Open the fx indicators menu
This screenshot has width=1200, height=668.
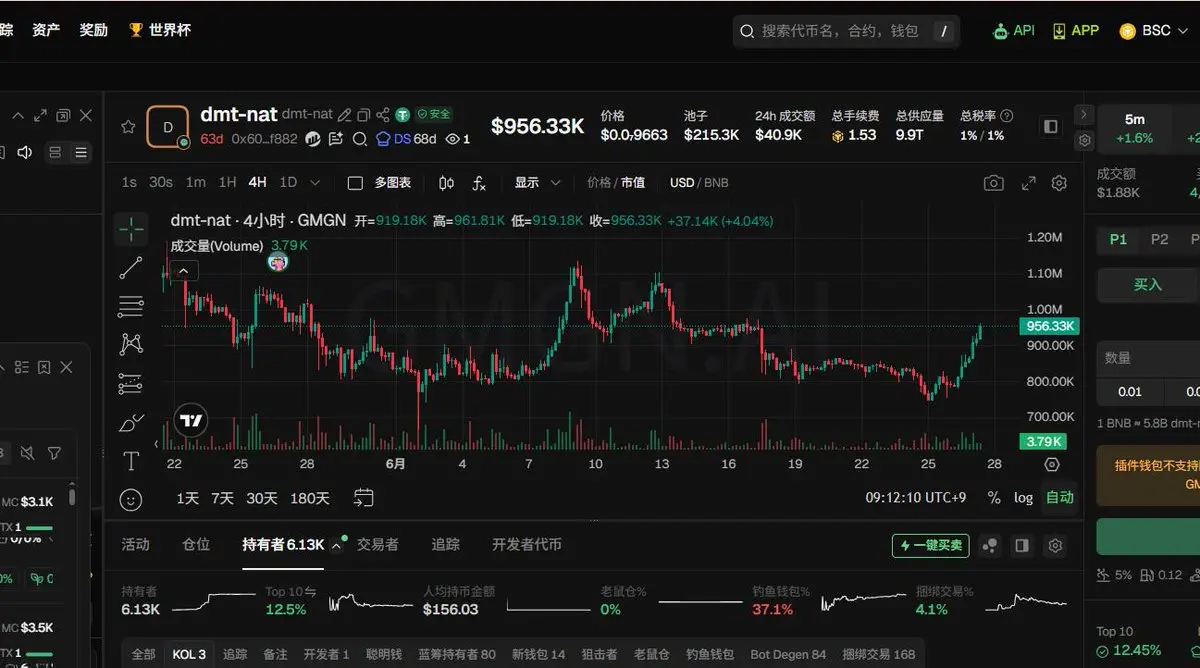point(479,183)
